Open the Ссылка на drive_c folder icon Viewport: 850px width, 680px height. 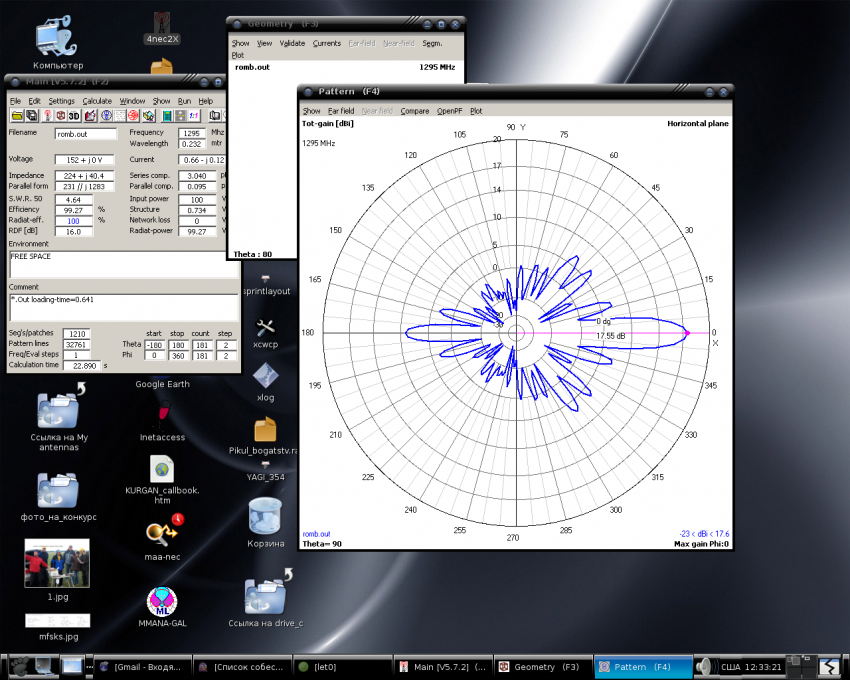click(266, 598)
